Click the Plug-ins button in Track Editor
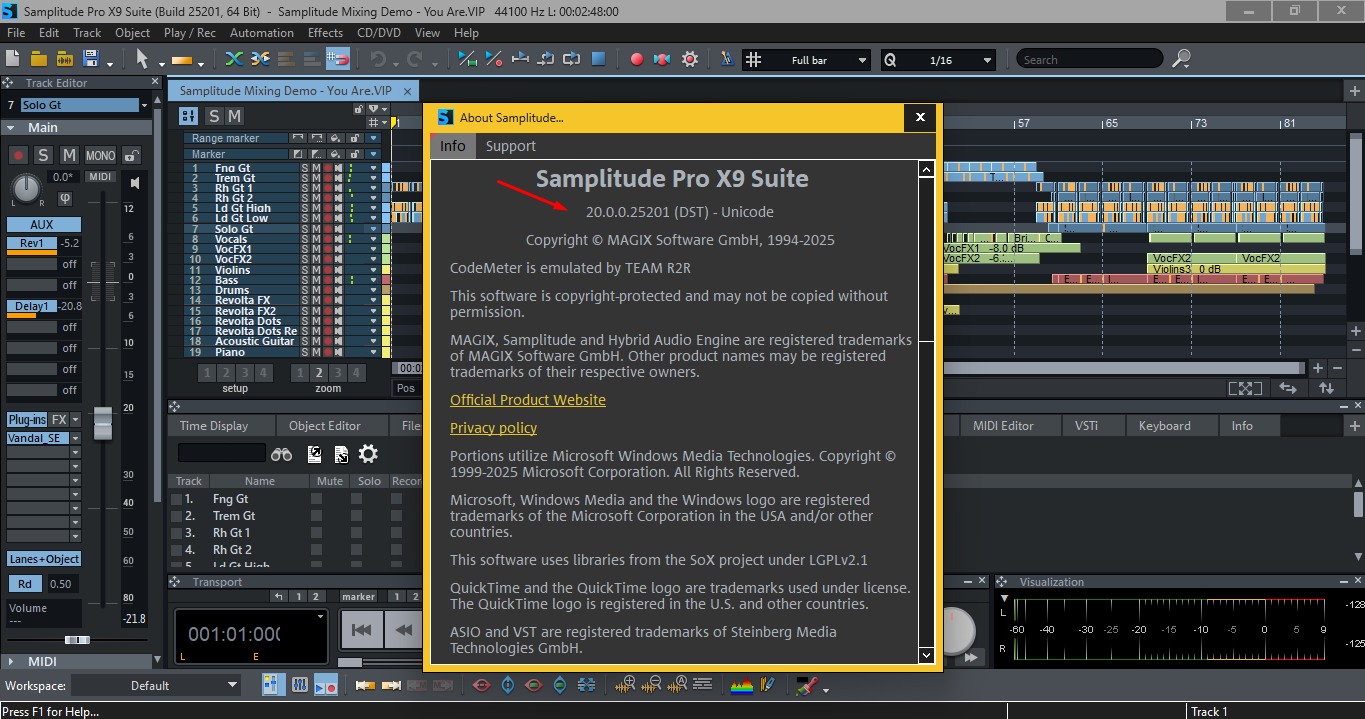The width and height of the screenshot is (1365, 719). 27,420
